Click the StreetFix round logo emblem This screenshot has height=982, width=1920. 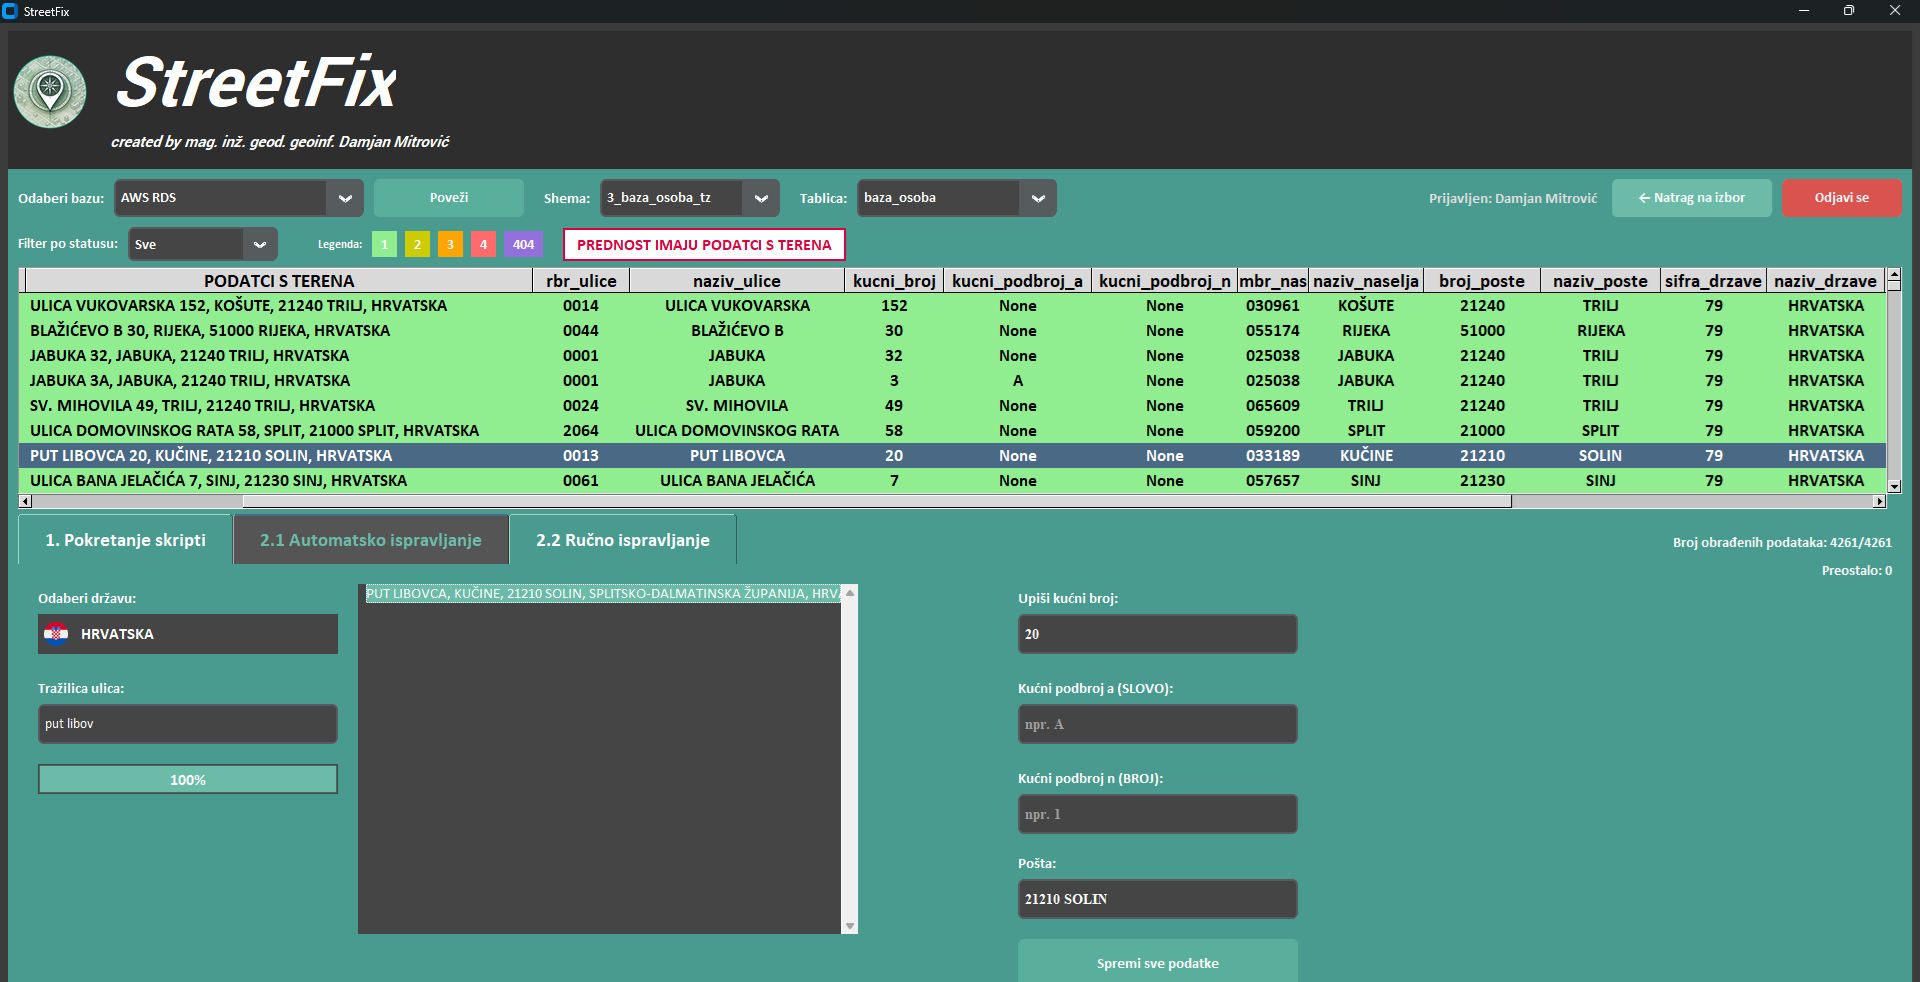[x=50, y=92]
